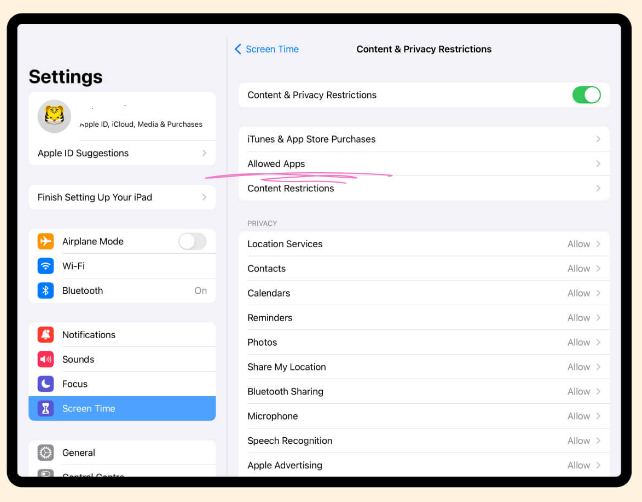
Task: Select the Screen Time hourglass icon
Action: (46, 408)
